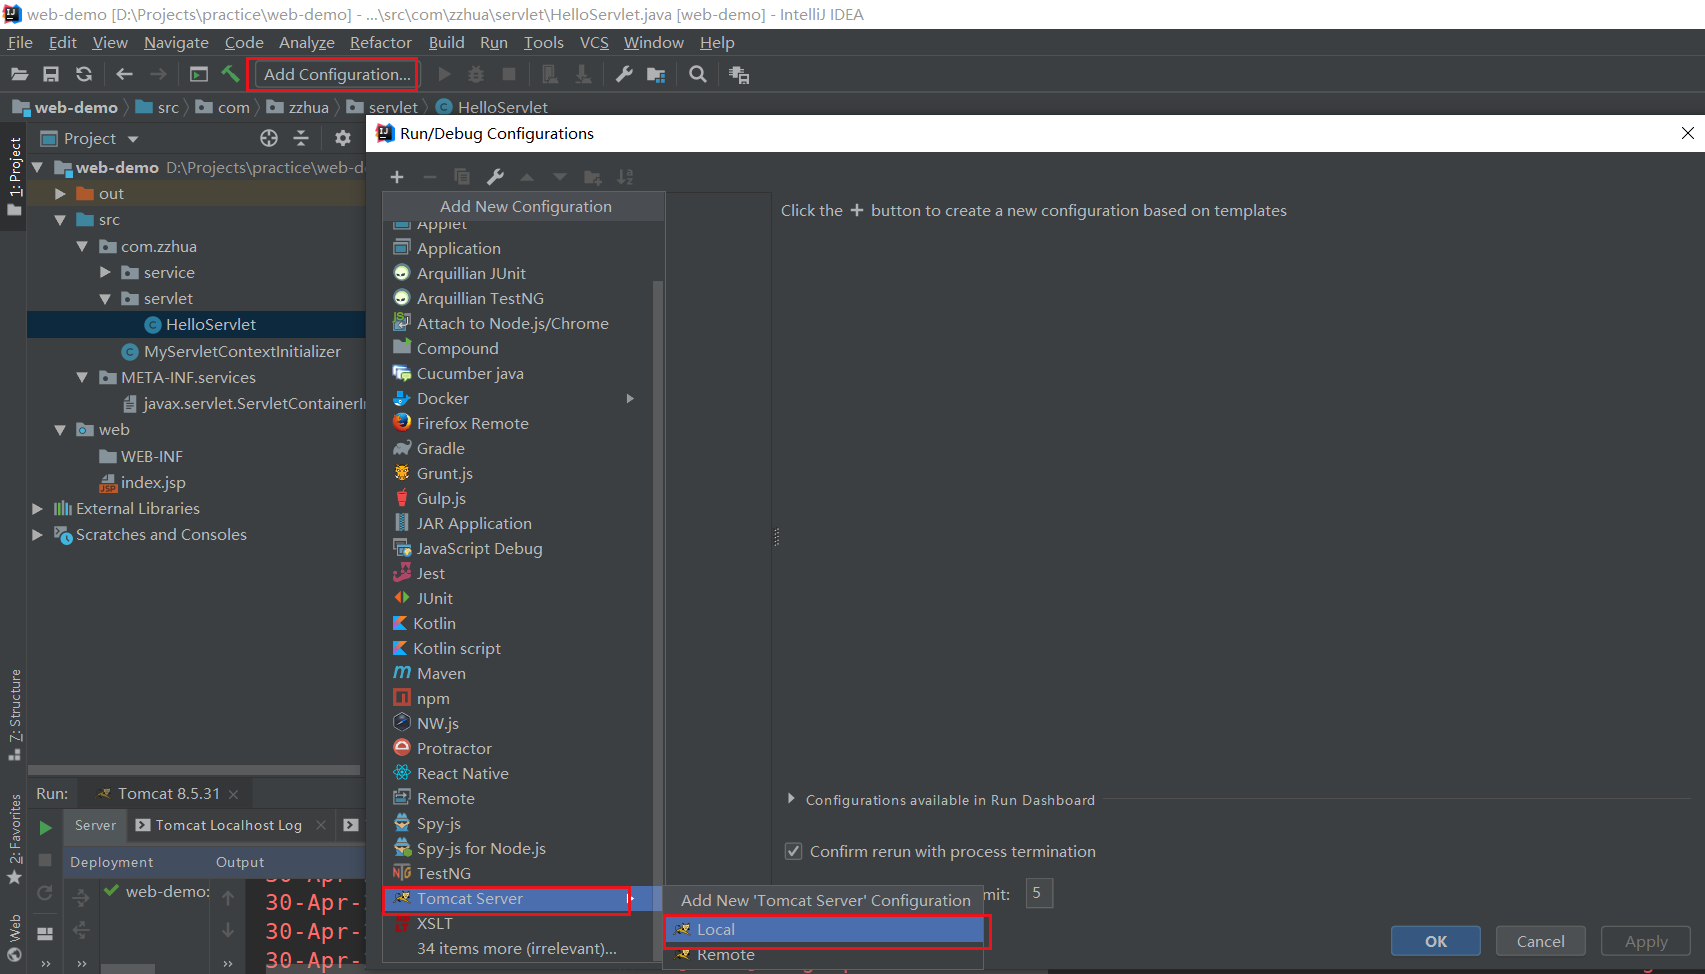Open the Z: Structure side tool window tab
This screenshot has height=974, width=1705.
pos(14,714)
